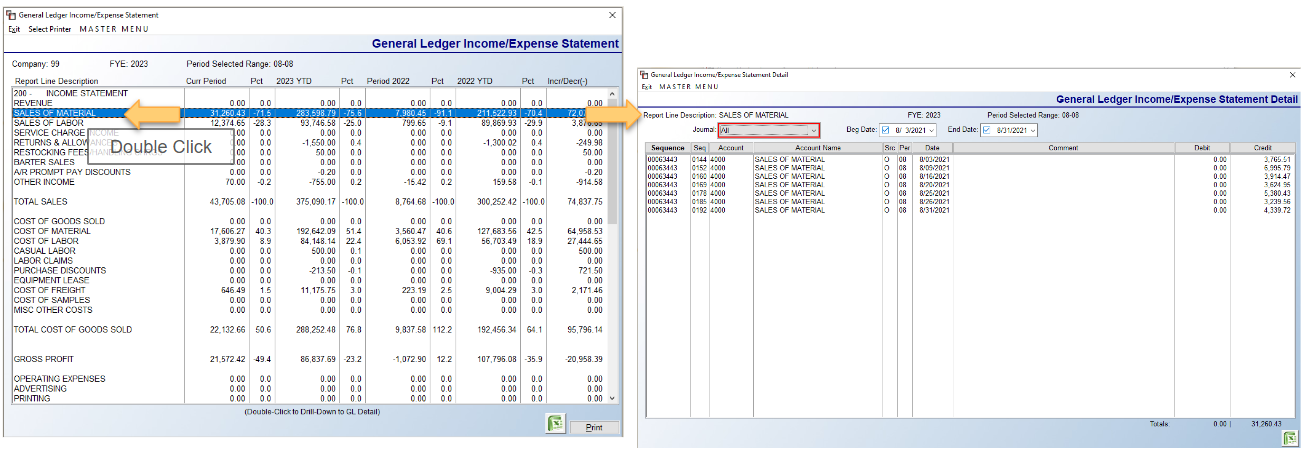Screen dimensions: 1304x453
Task: Click Exit menu in Statement Detail window
Action: pos(646,86)
